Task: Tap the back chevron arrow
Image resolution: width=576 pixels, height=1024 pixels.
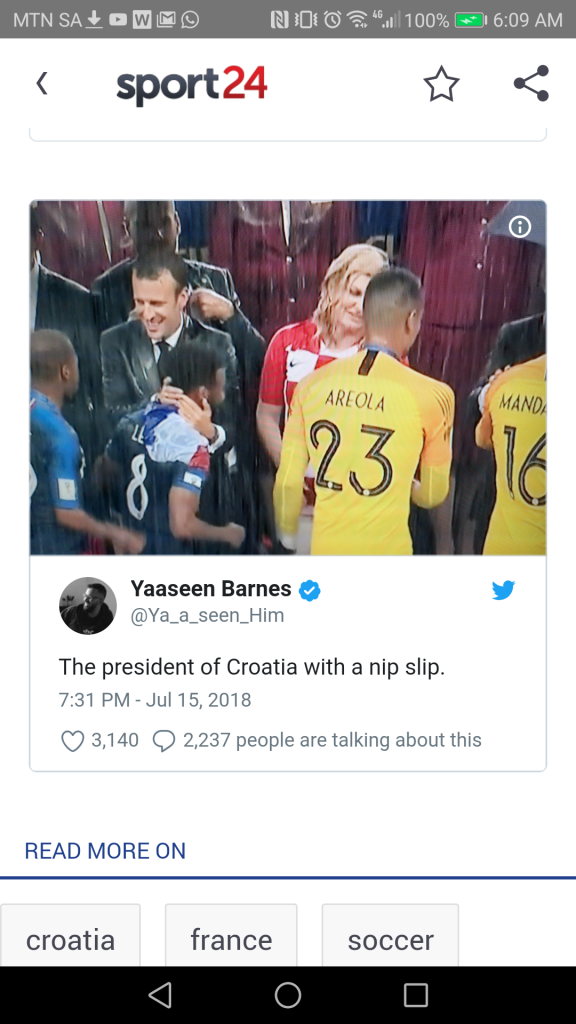Action: pyautogui.click(x=42, y=84)
